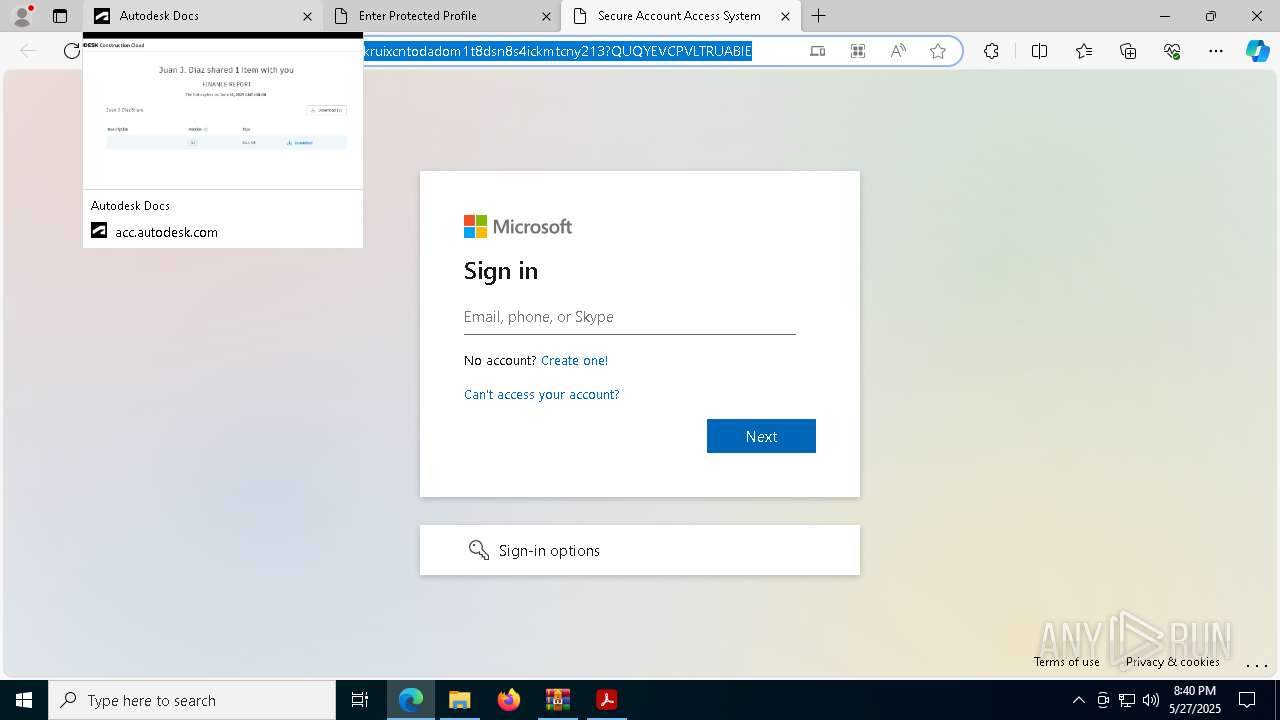Open the Windows Start menu
This screenshot has height=720, width=1280.
[24, 700]
